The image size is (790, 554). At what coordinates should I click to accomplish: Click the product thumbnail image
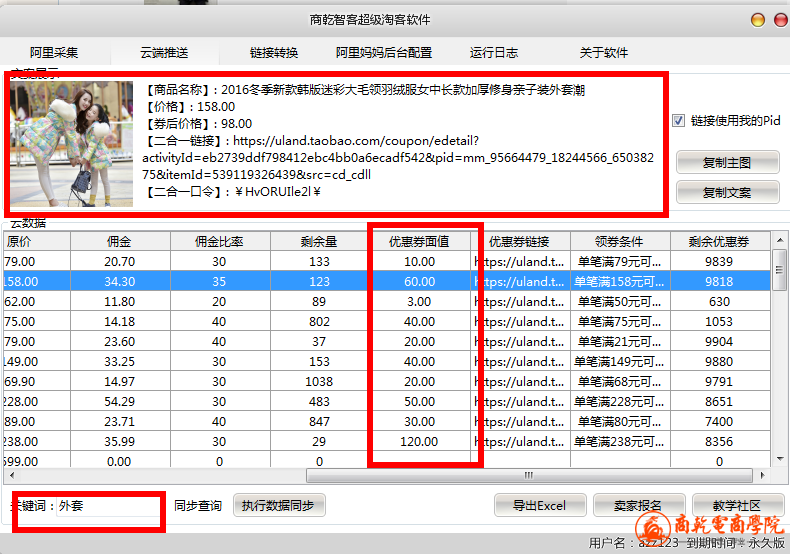(x=72, y=144)
